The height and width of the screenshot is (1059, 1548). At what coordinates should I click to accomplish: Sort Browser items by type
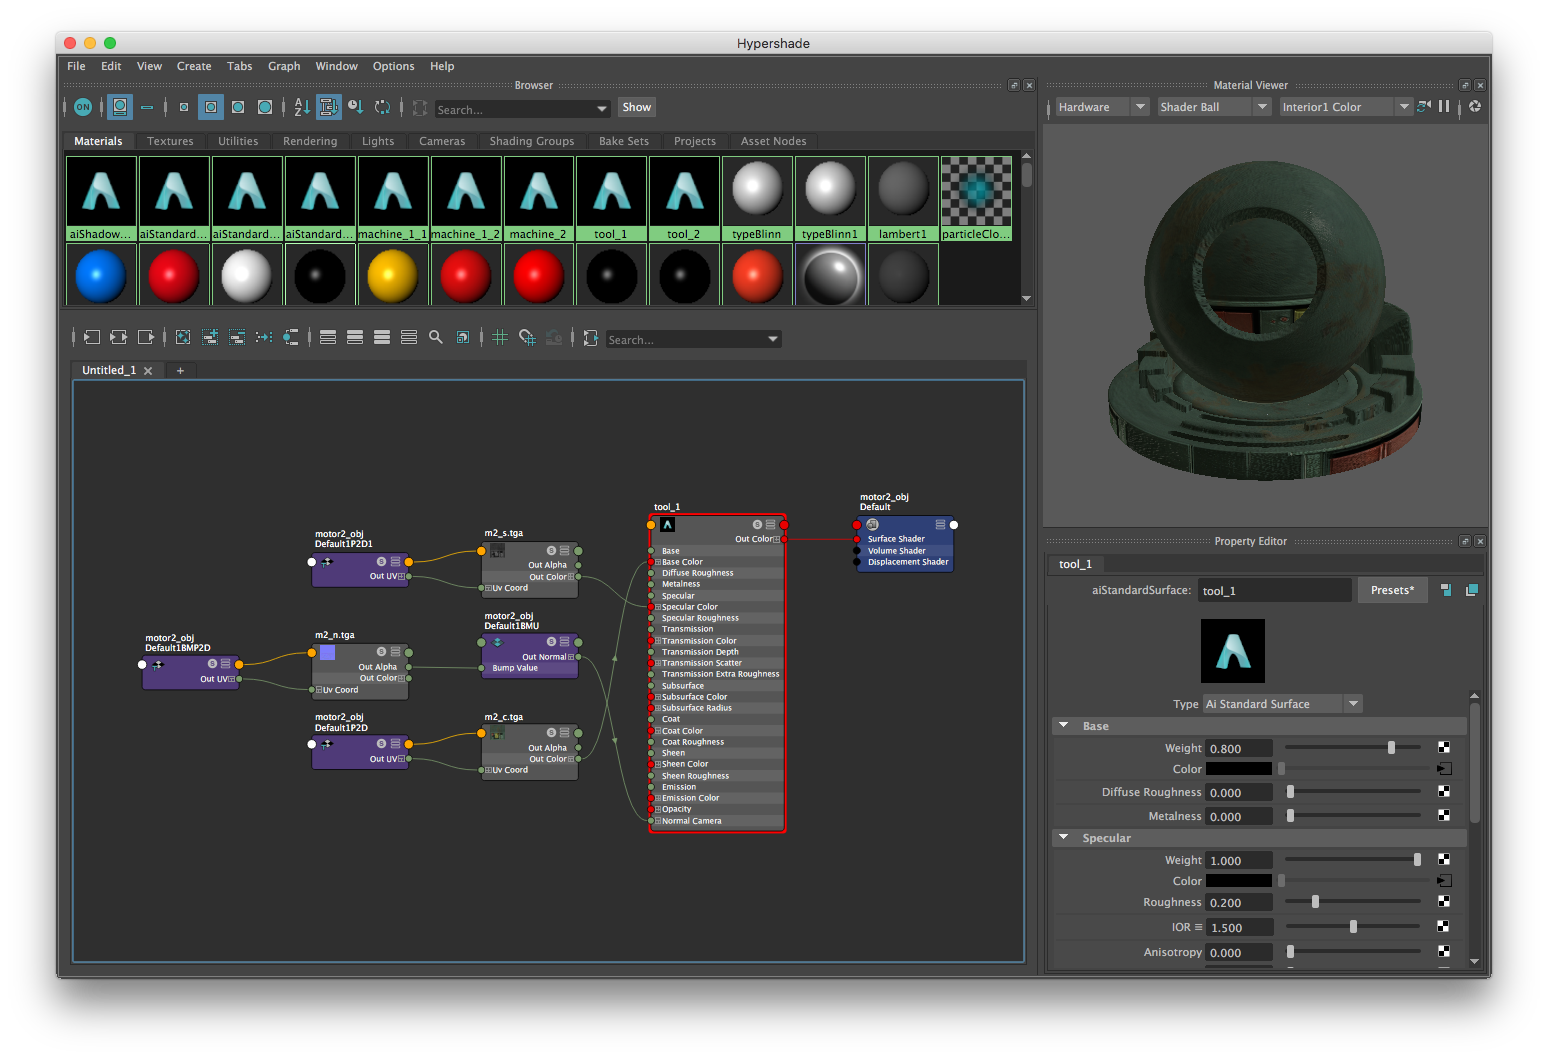coord(329,107)
